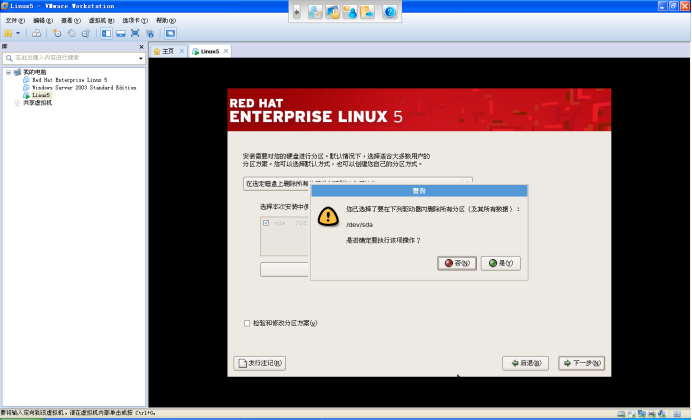Open the 查看 menu

click(x=71, y=20)
